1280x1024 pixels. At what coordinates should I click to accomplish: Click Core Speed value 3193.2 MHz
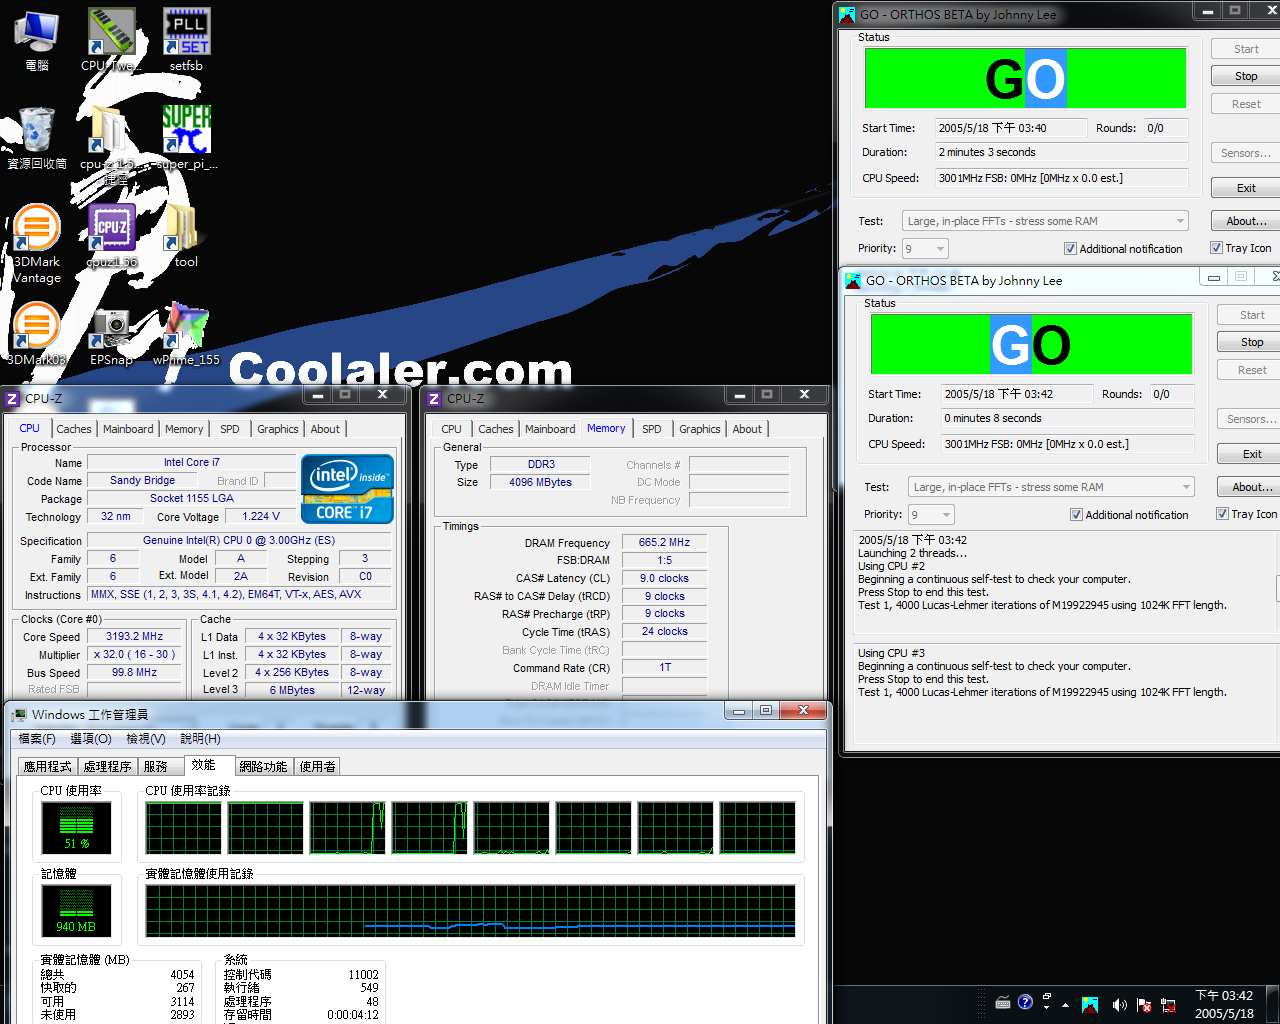tap(134, 636)
